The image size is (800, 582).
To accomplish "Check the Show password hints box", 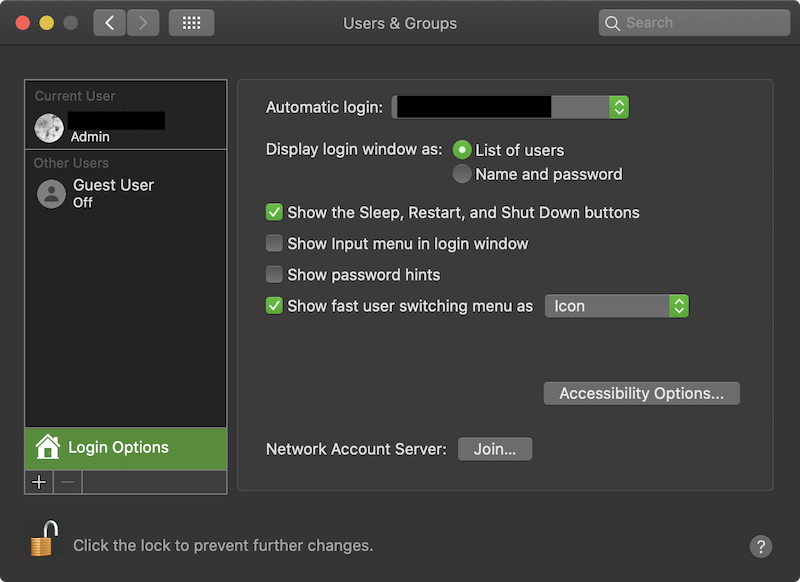I will (x=274, y=274).
